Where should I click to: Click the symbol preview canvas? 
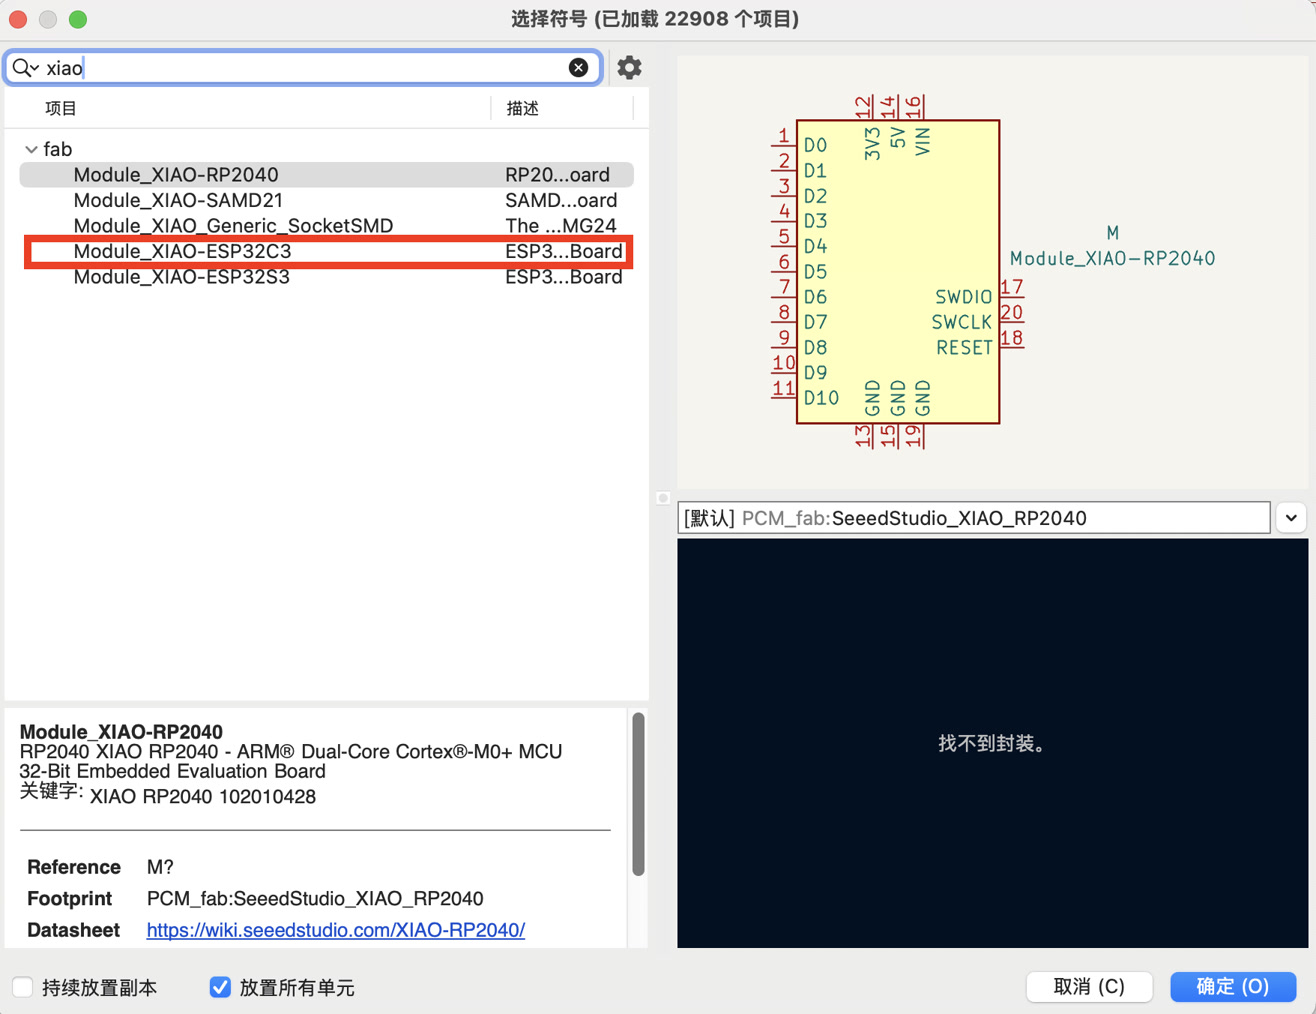pyautogui.click(x=992, y=272)
